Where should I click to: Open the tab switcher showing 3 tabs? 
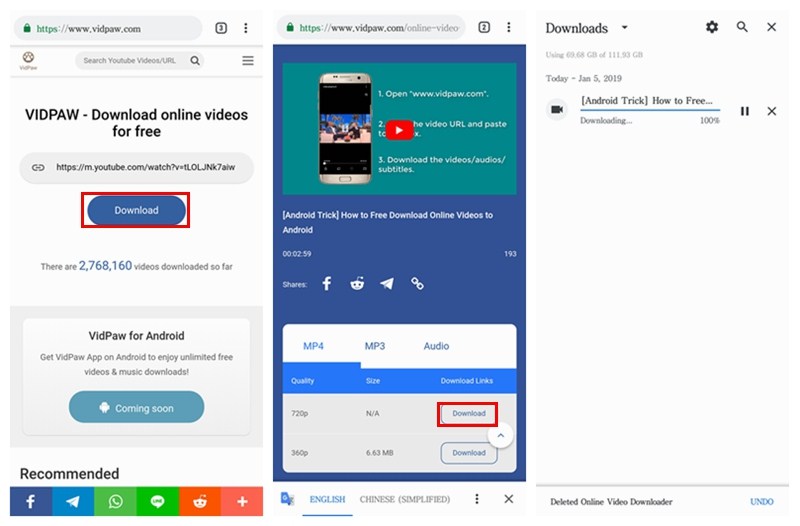point(221,28)
